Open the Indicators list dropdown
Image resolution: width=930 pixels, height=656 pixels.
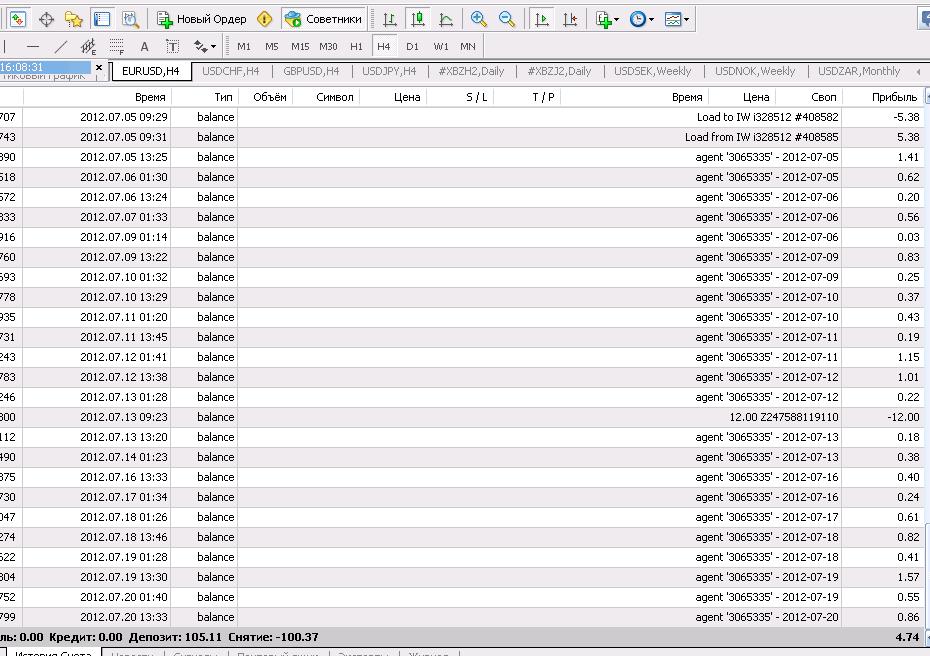[607, 19]
